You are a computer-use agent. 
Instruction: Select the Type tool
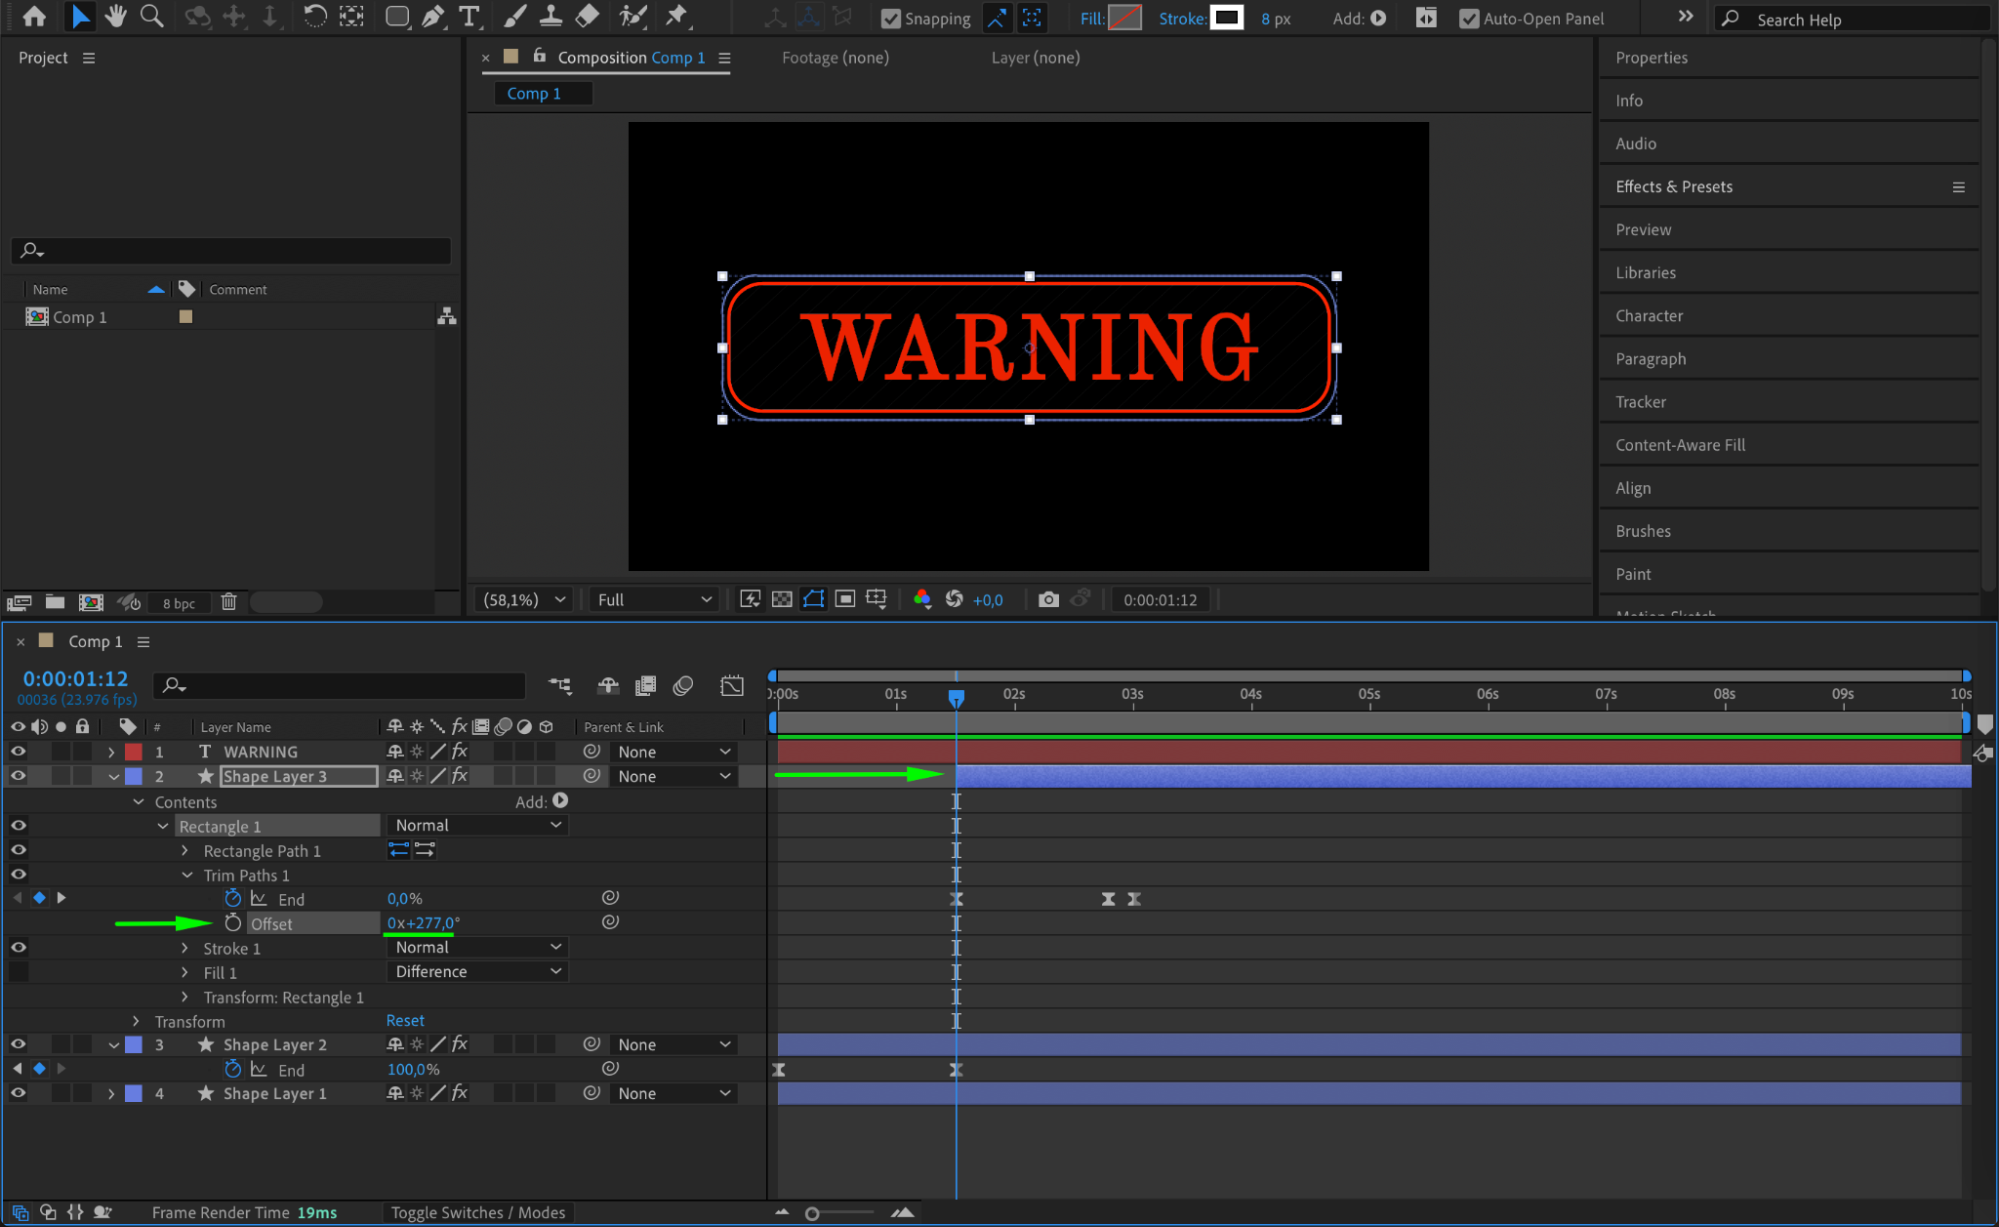tap(468, 16)
